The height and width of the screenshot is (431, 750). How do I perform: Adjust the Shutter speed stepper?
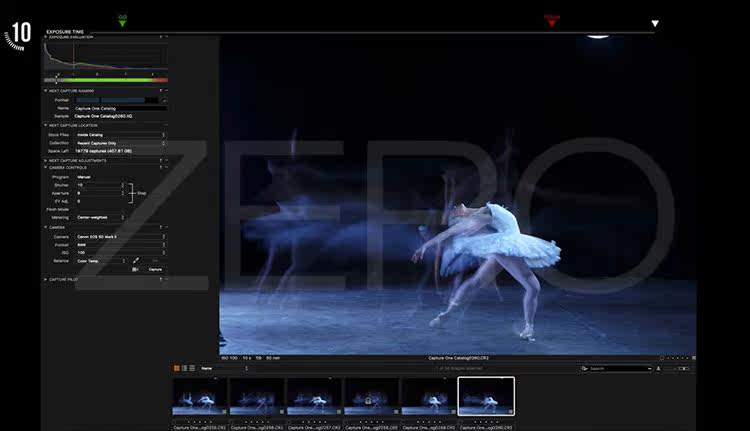click(122, 185)
